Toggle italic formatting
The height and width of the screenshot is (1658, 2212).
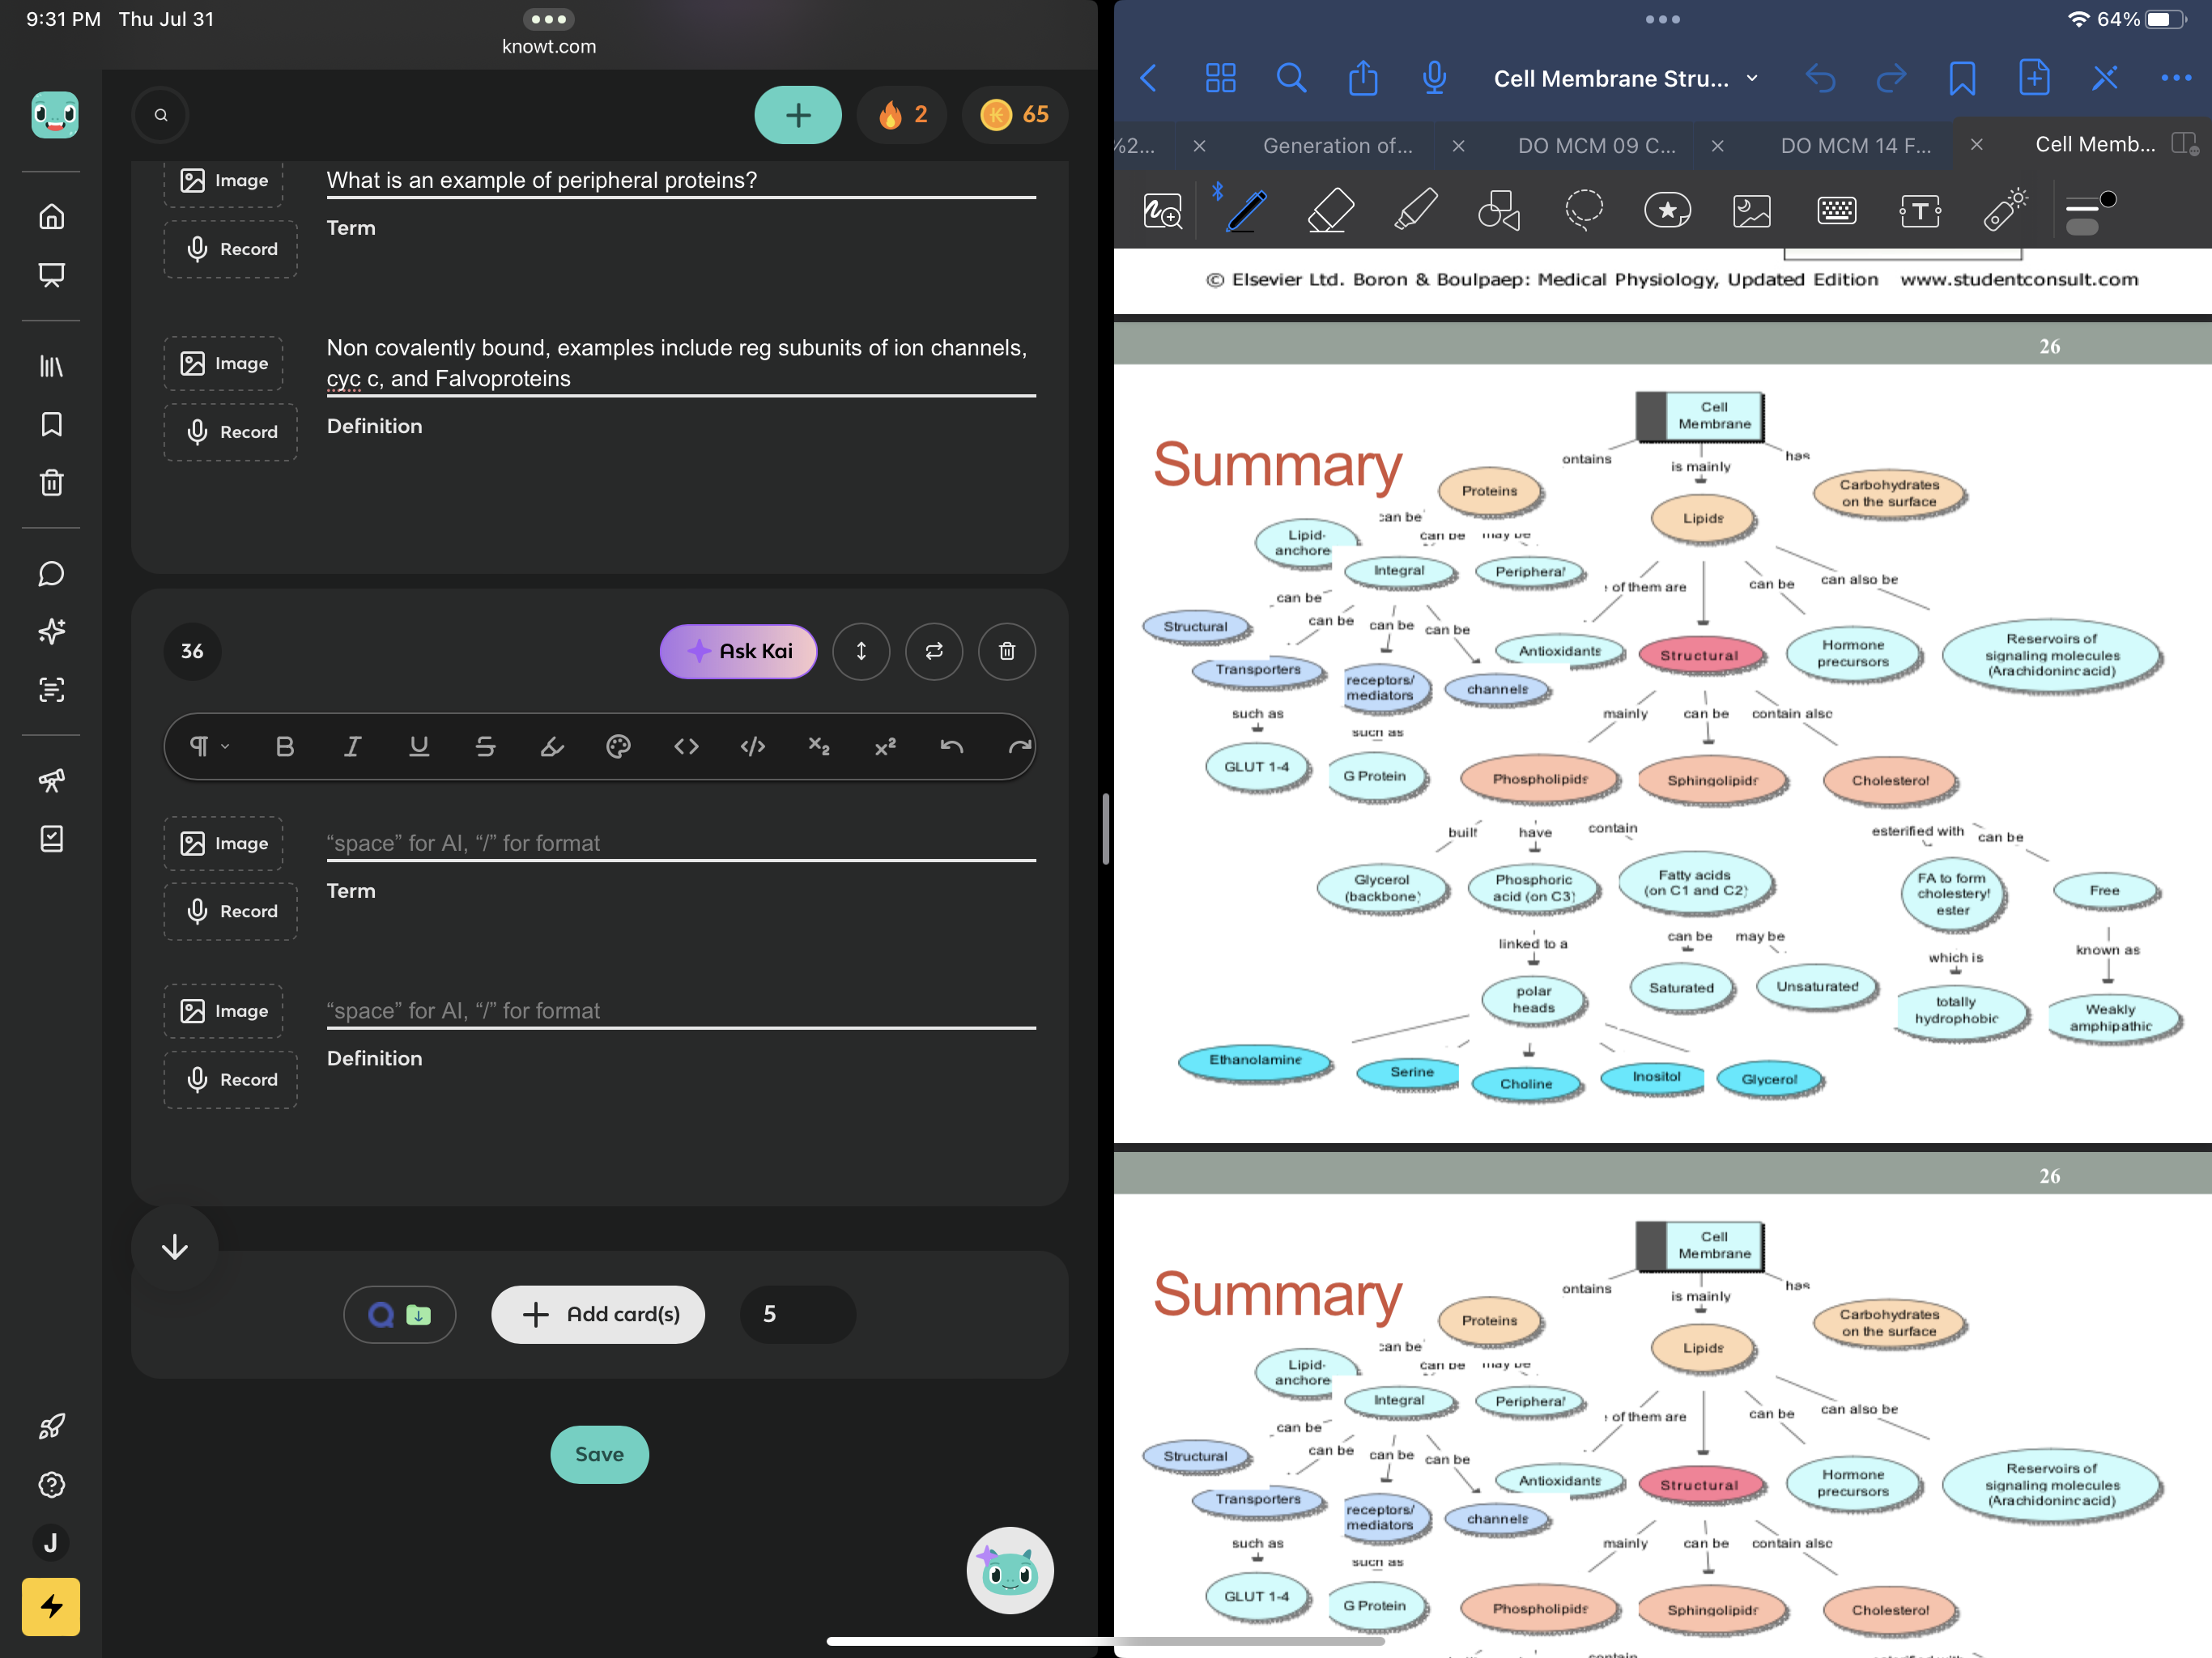(x=352, y=746)
